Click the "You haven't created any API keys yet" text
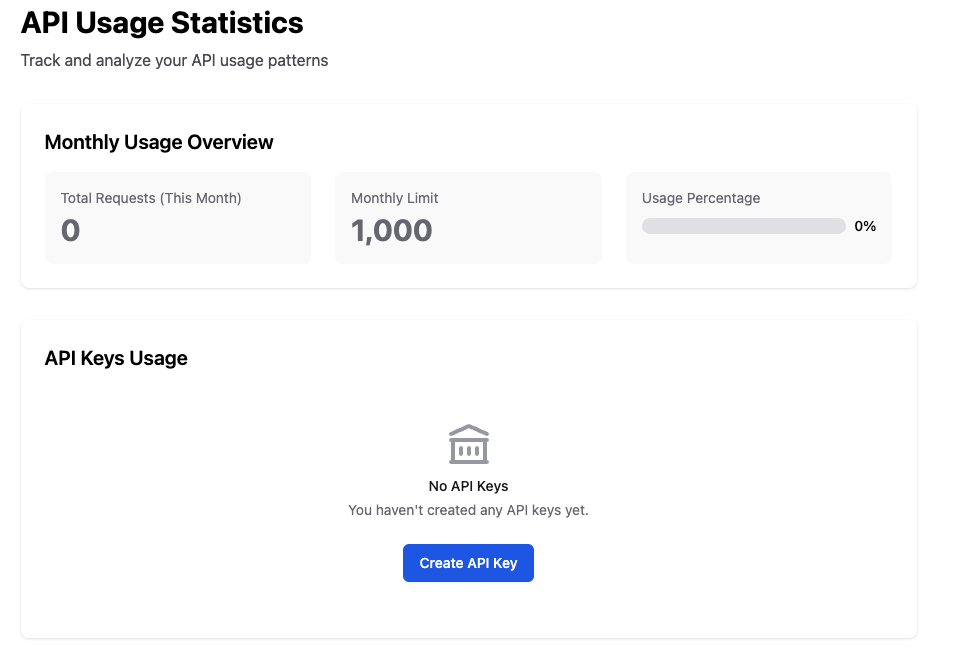The image size is (968, 664). [468, 510]
